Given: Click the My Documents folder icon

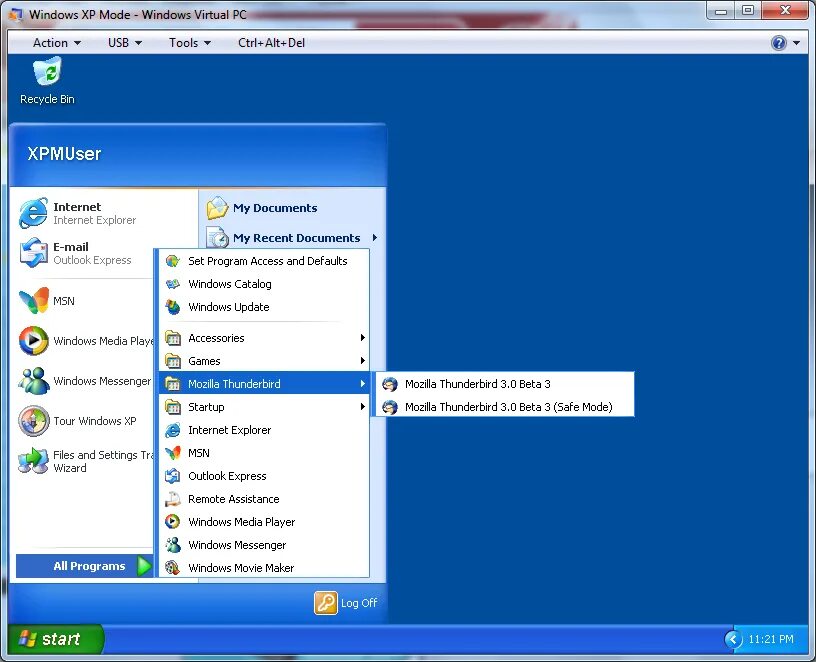Looking at the screenshot, I should point(218,208).
